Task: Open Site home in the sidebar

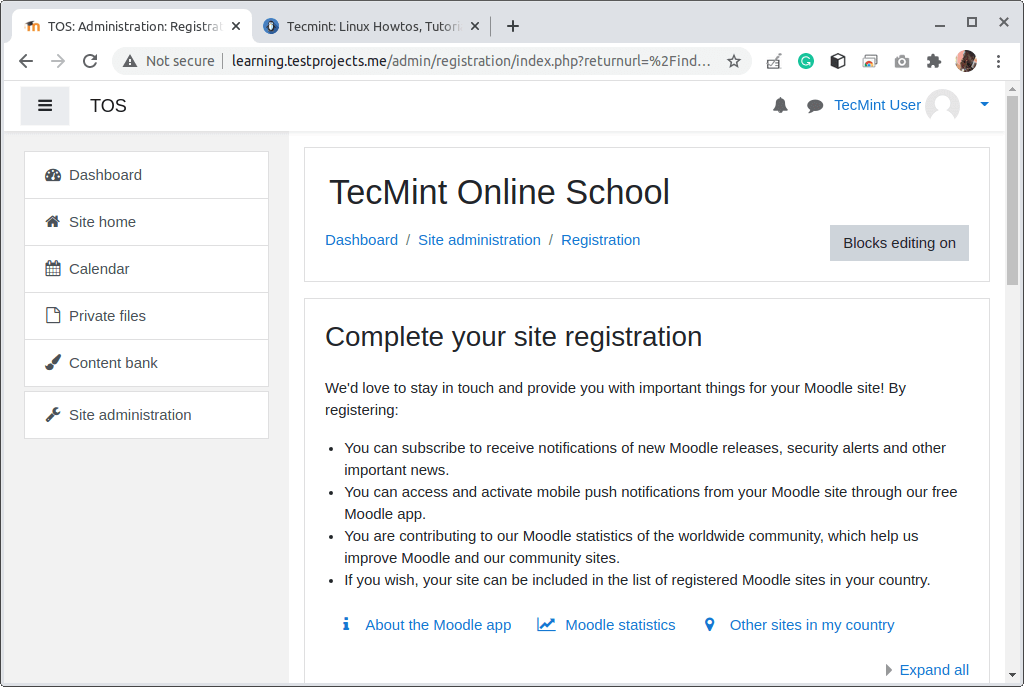Action: 146,222
